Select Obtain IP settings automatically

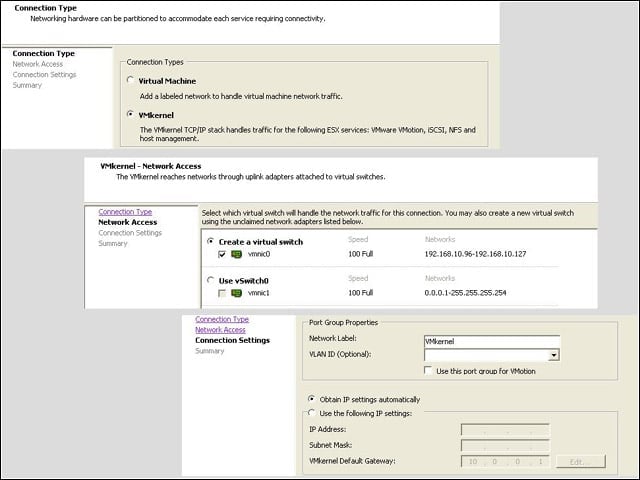(312, 398)
